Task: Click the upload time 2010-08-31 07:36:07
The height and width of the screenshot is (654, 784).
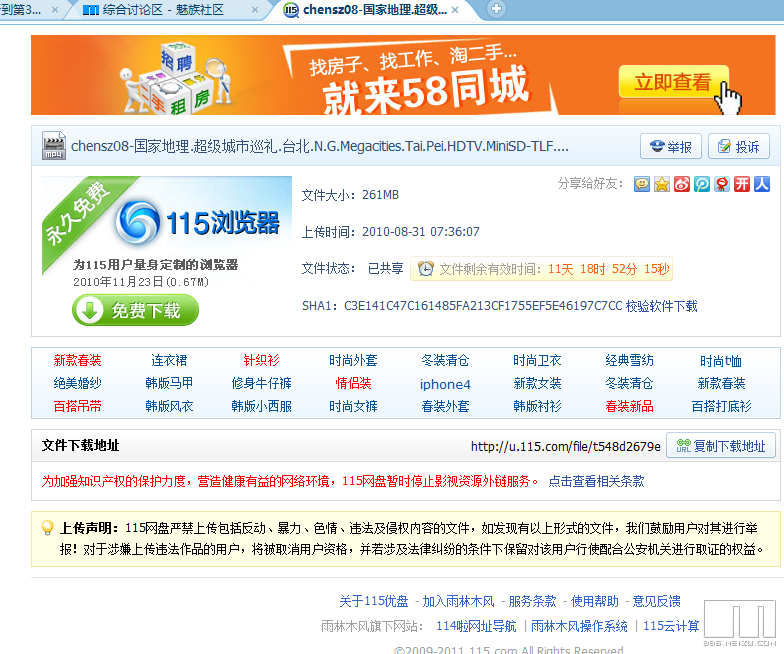Action: pyautogui.click(x=420, y=232)
